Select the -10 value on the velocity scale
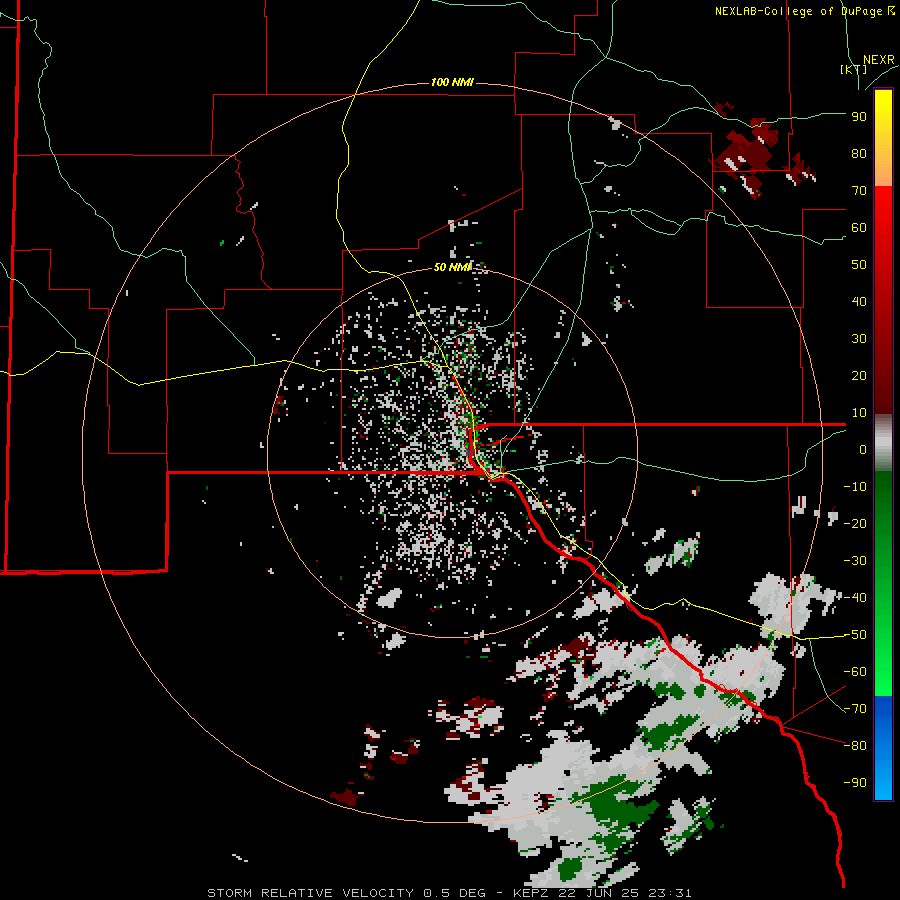 (855, 487)
